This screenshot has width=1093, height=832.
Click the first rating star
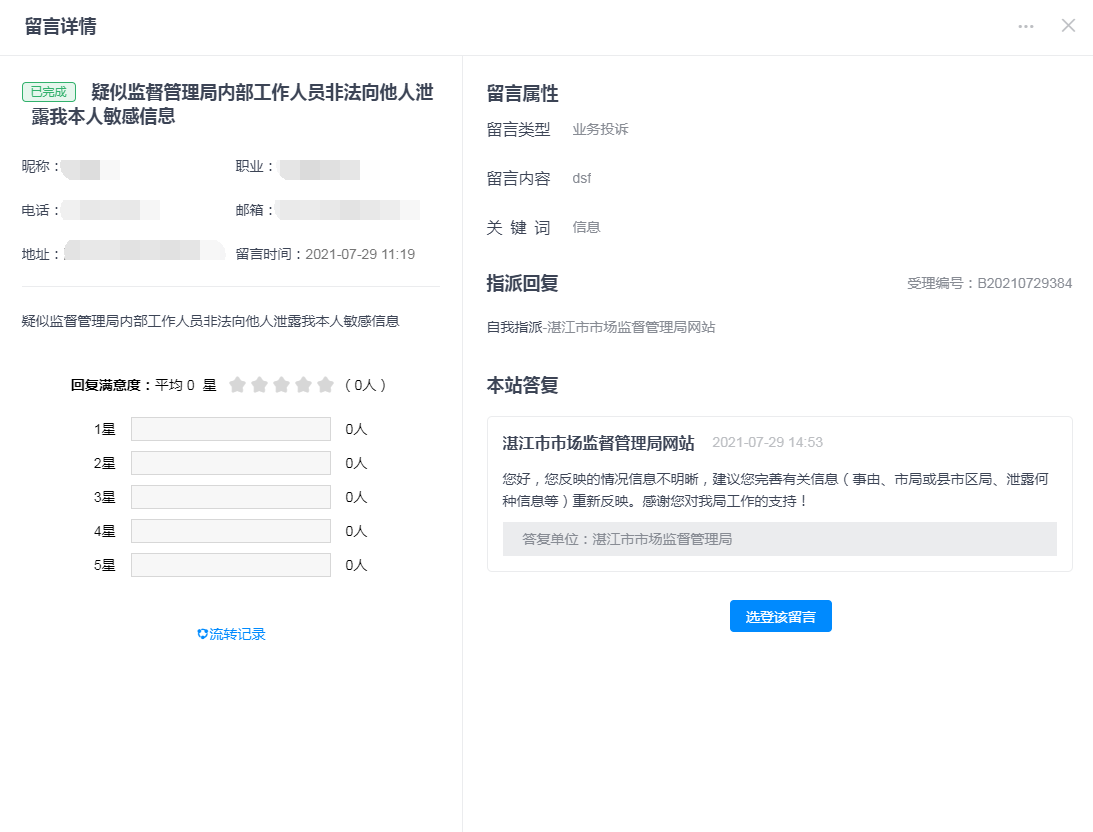tap(237, 385)
